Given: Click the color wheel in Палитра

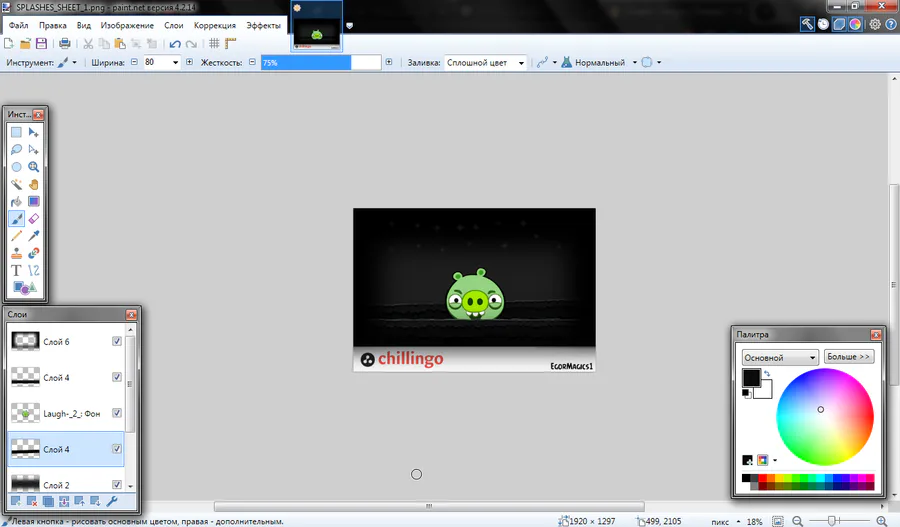Looking at the screenshot, I should [x=825, y=417].
